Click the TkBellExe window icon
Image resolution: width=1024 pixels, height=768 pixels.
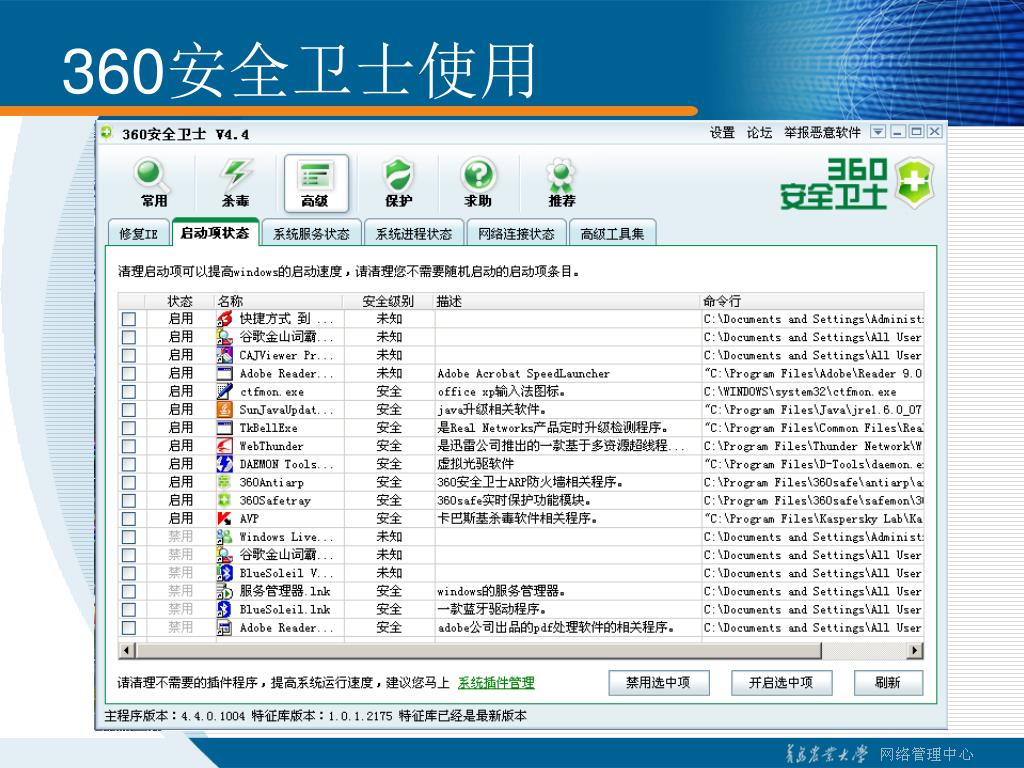coord(224,428)
